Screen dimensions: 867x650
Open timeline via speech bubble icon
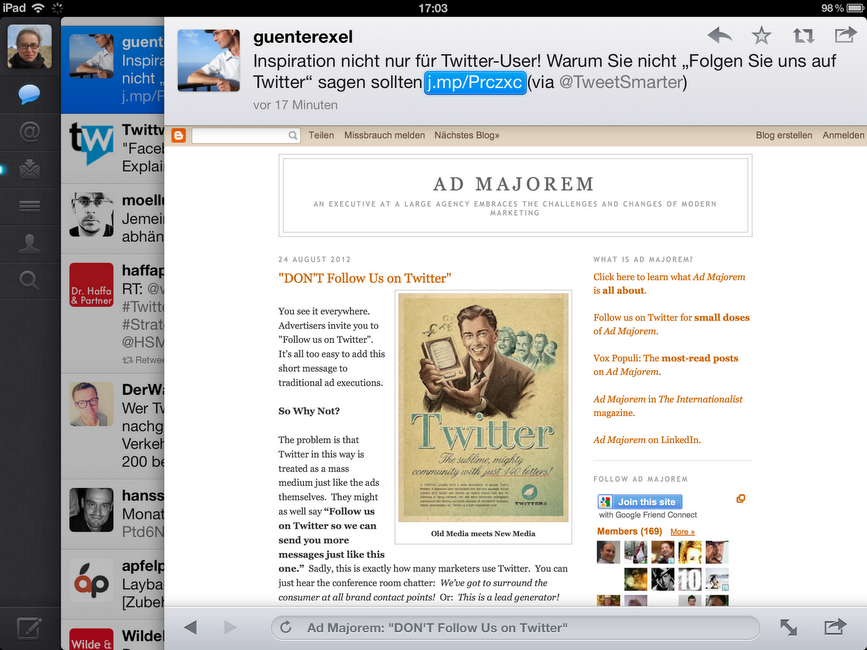(29, 95)
